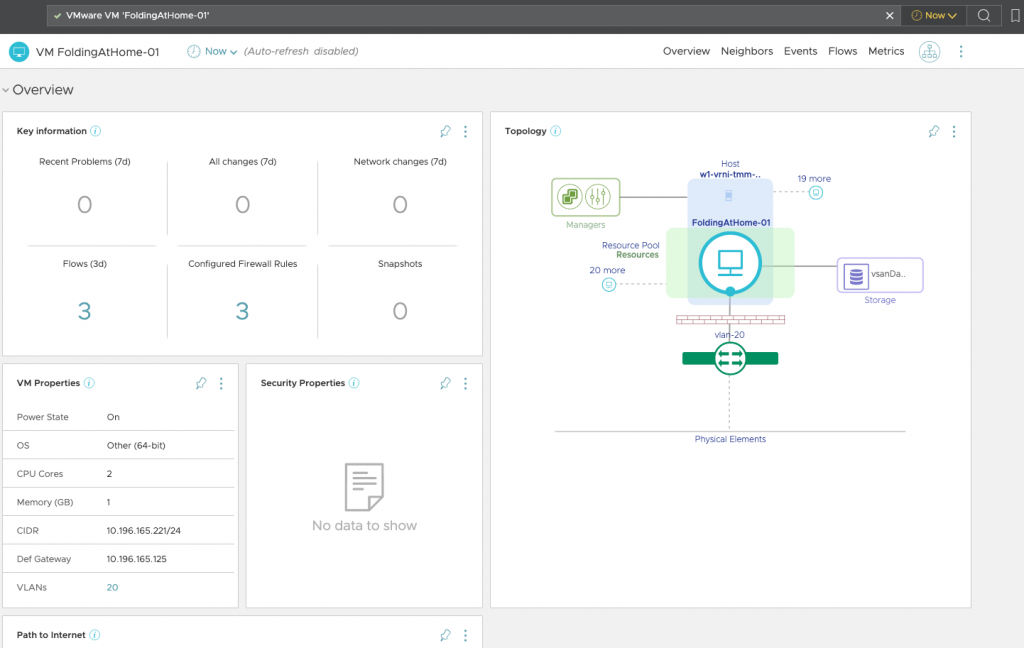Open the search magnifier icon
The image size is (1024, 648).
coord(984,16)
